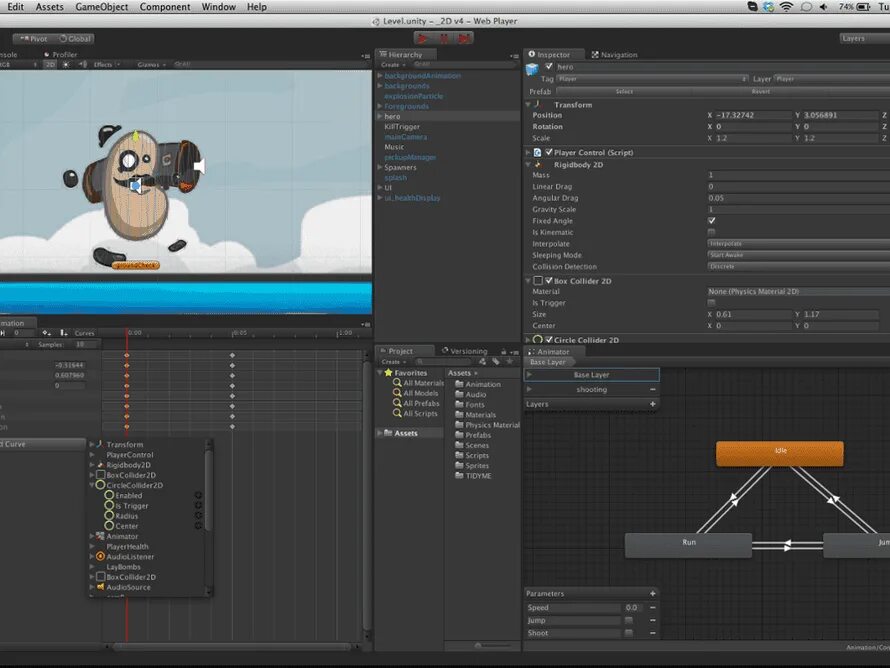The image size is (890, 668).
Task: Click the hero object cube icon in Inspector
Action: point(532,69)
